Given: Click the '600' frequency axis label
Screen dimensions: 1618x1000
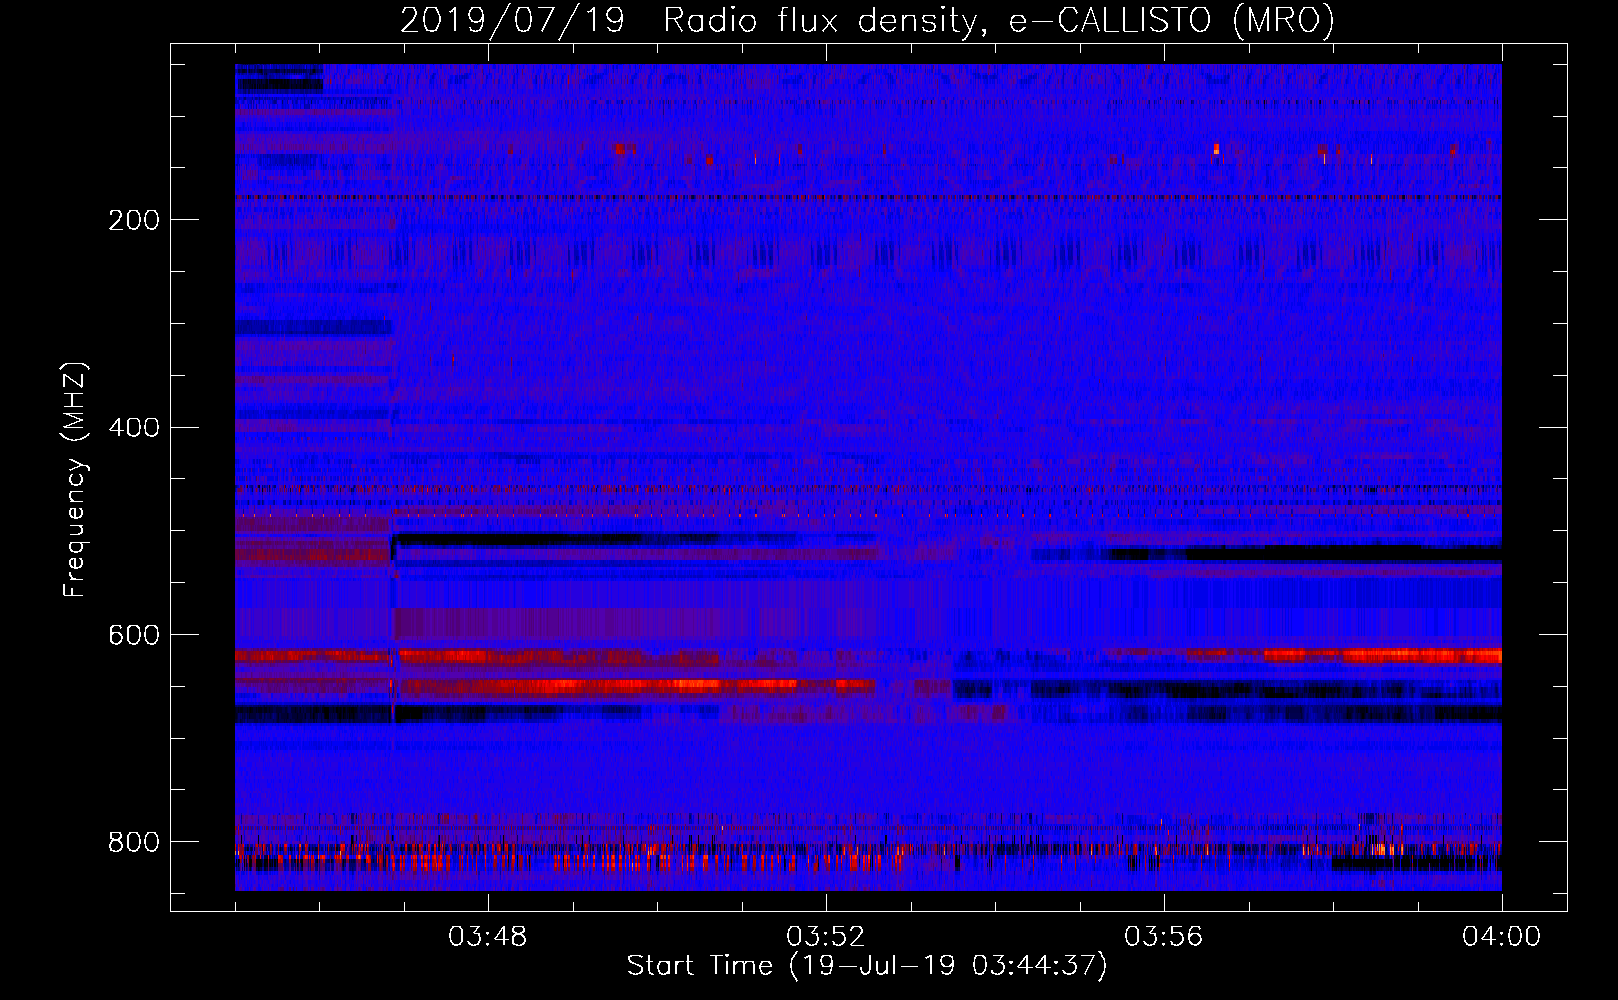Looking at the screenshot, I should click(133, 636).
